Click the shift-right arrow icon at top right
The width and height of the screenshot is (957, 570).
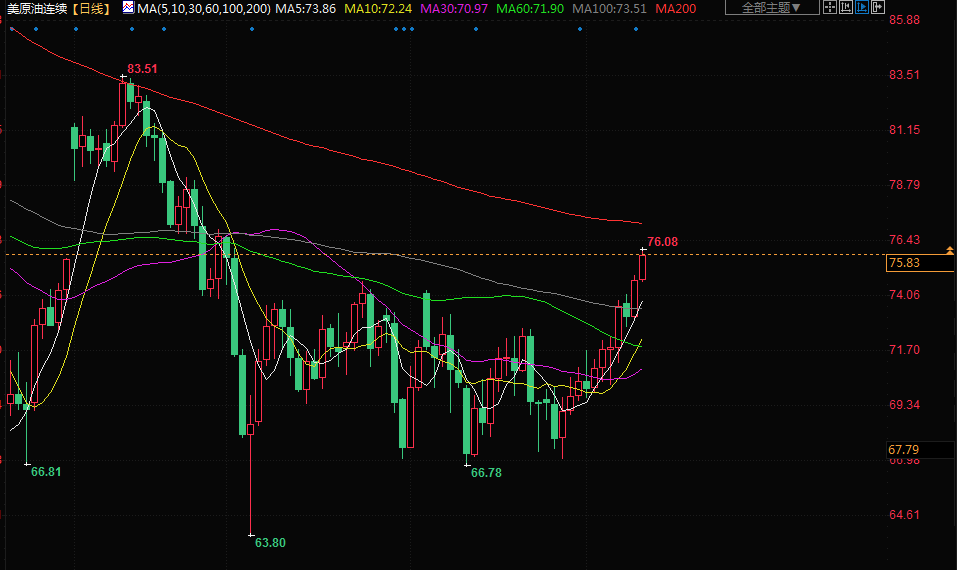pyautogui.click(x=878, y=7)
